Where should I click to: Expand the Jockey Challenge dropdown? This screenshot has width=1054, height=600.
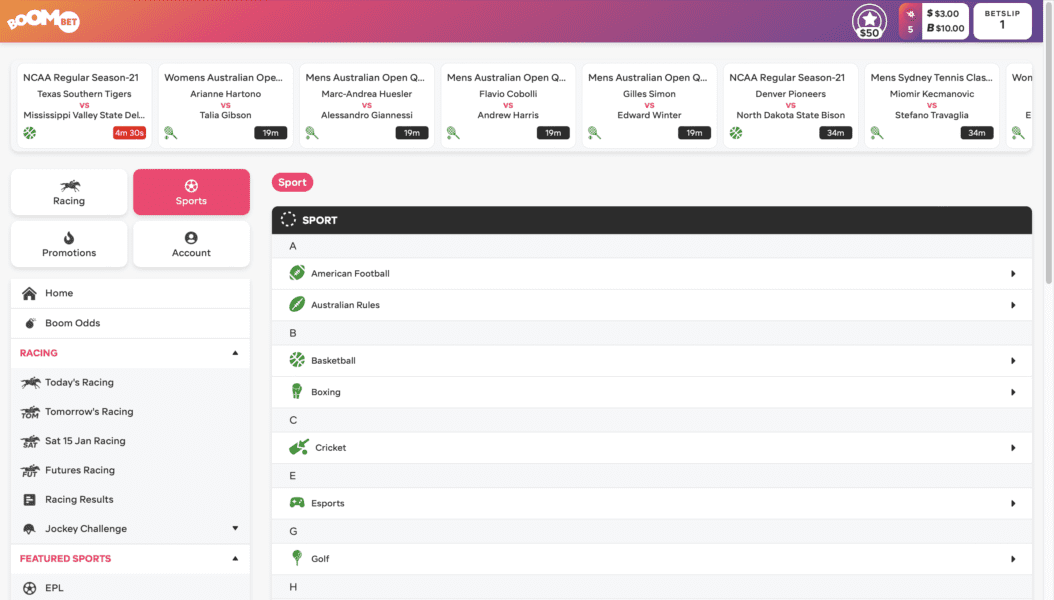click(x=236, y=528)
